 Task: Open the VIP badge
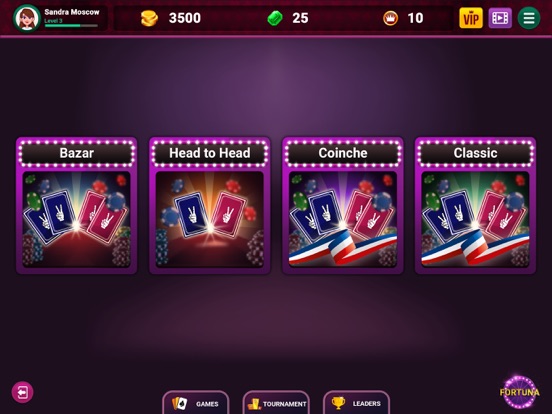[471, 18]
